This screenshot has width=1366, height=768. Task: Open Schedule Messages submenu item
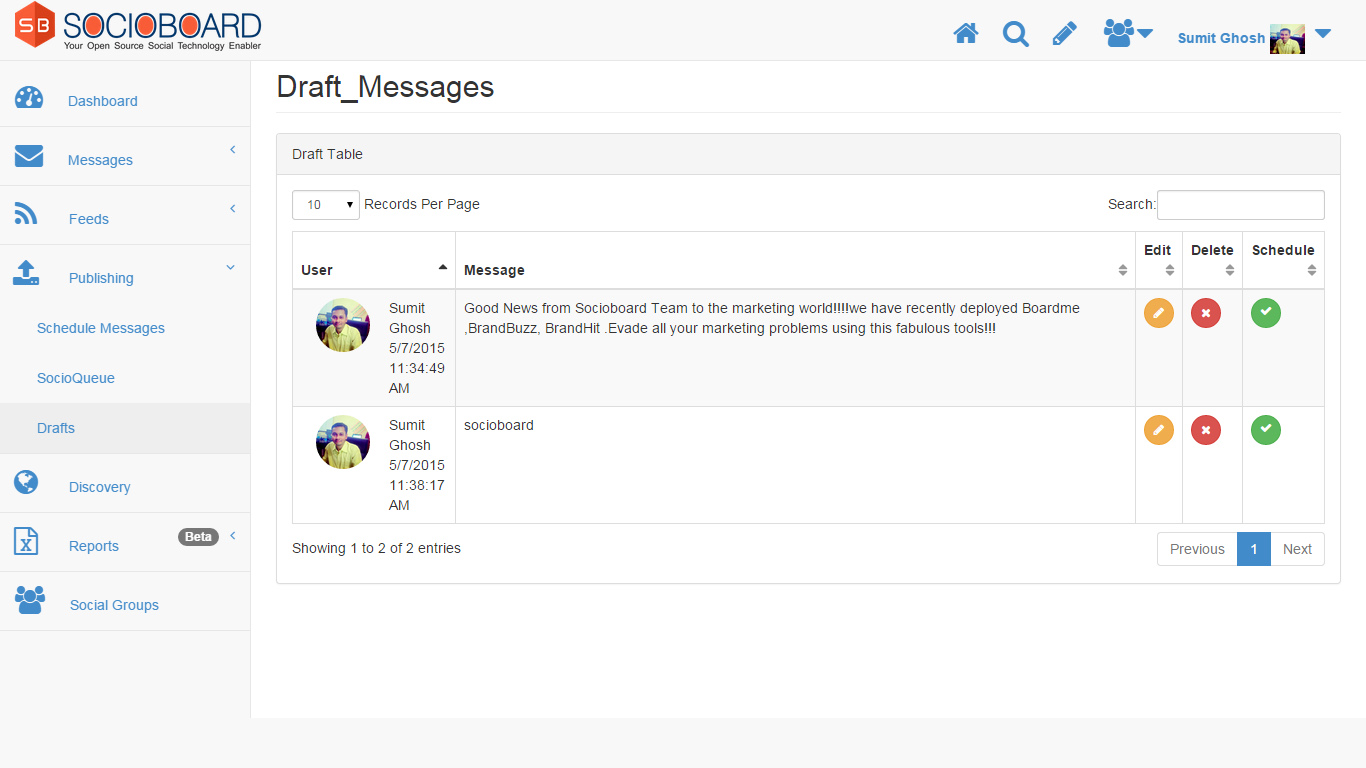click(x=101, y=328)
